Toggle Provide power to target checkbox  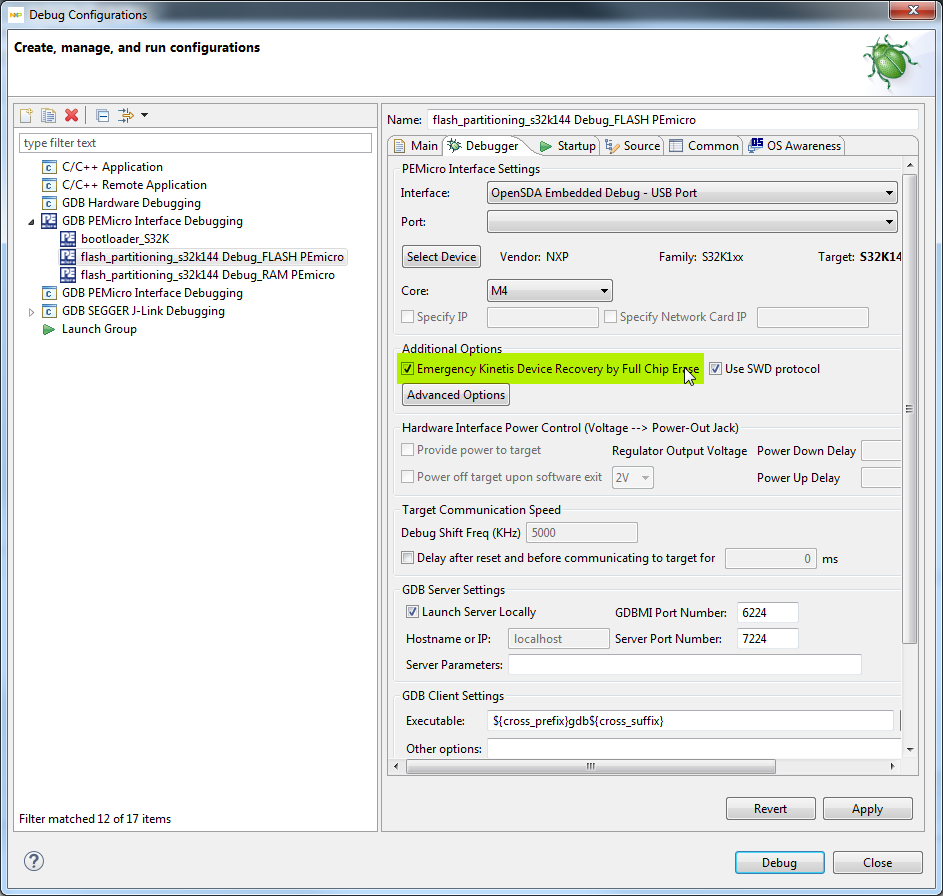(x=408, y=450)
